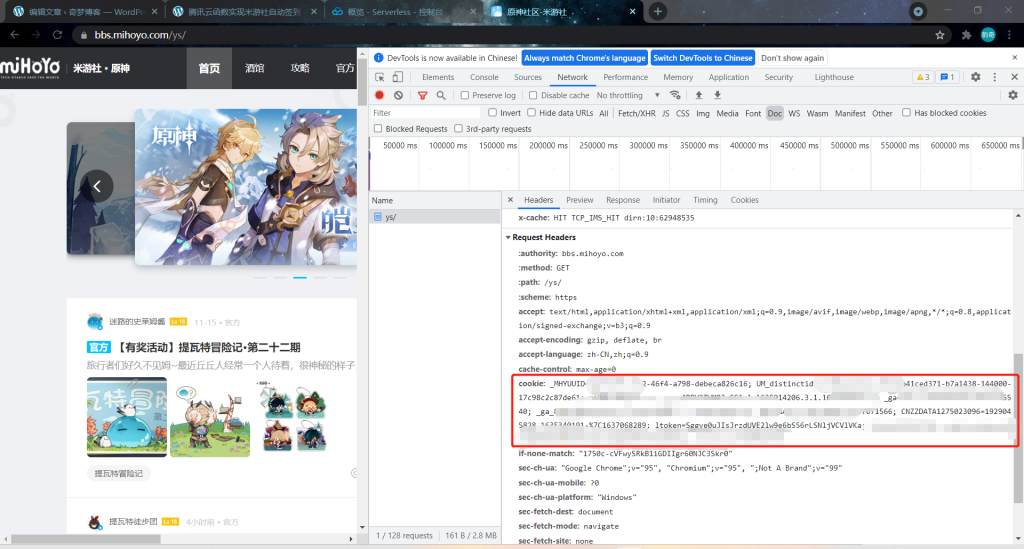Click Don't show again button
This screenshot has width=1024, height=549.
(x=792, y=58)
